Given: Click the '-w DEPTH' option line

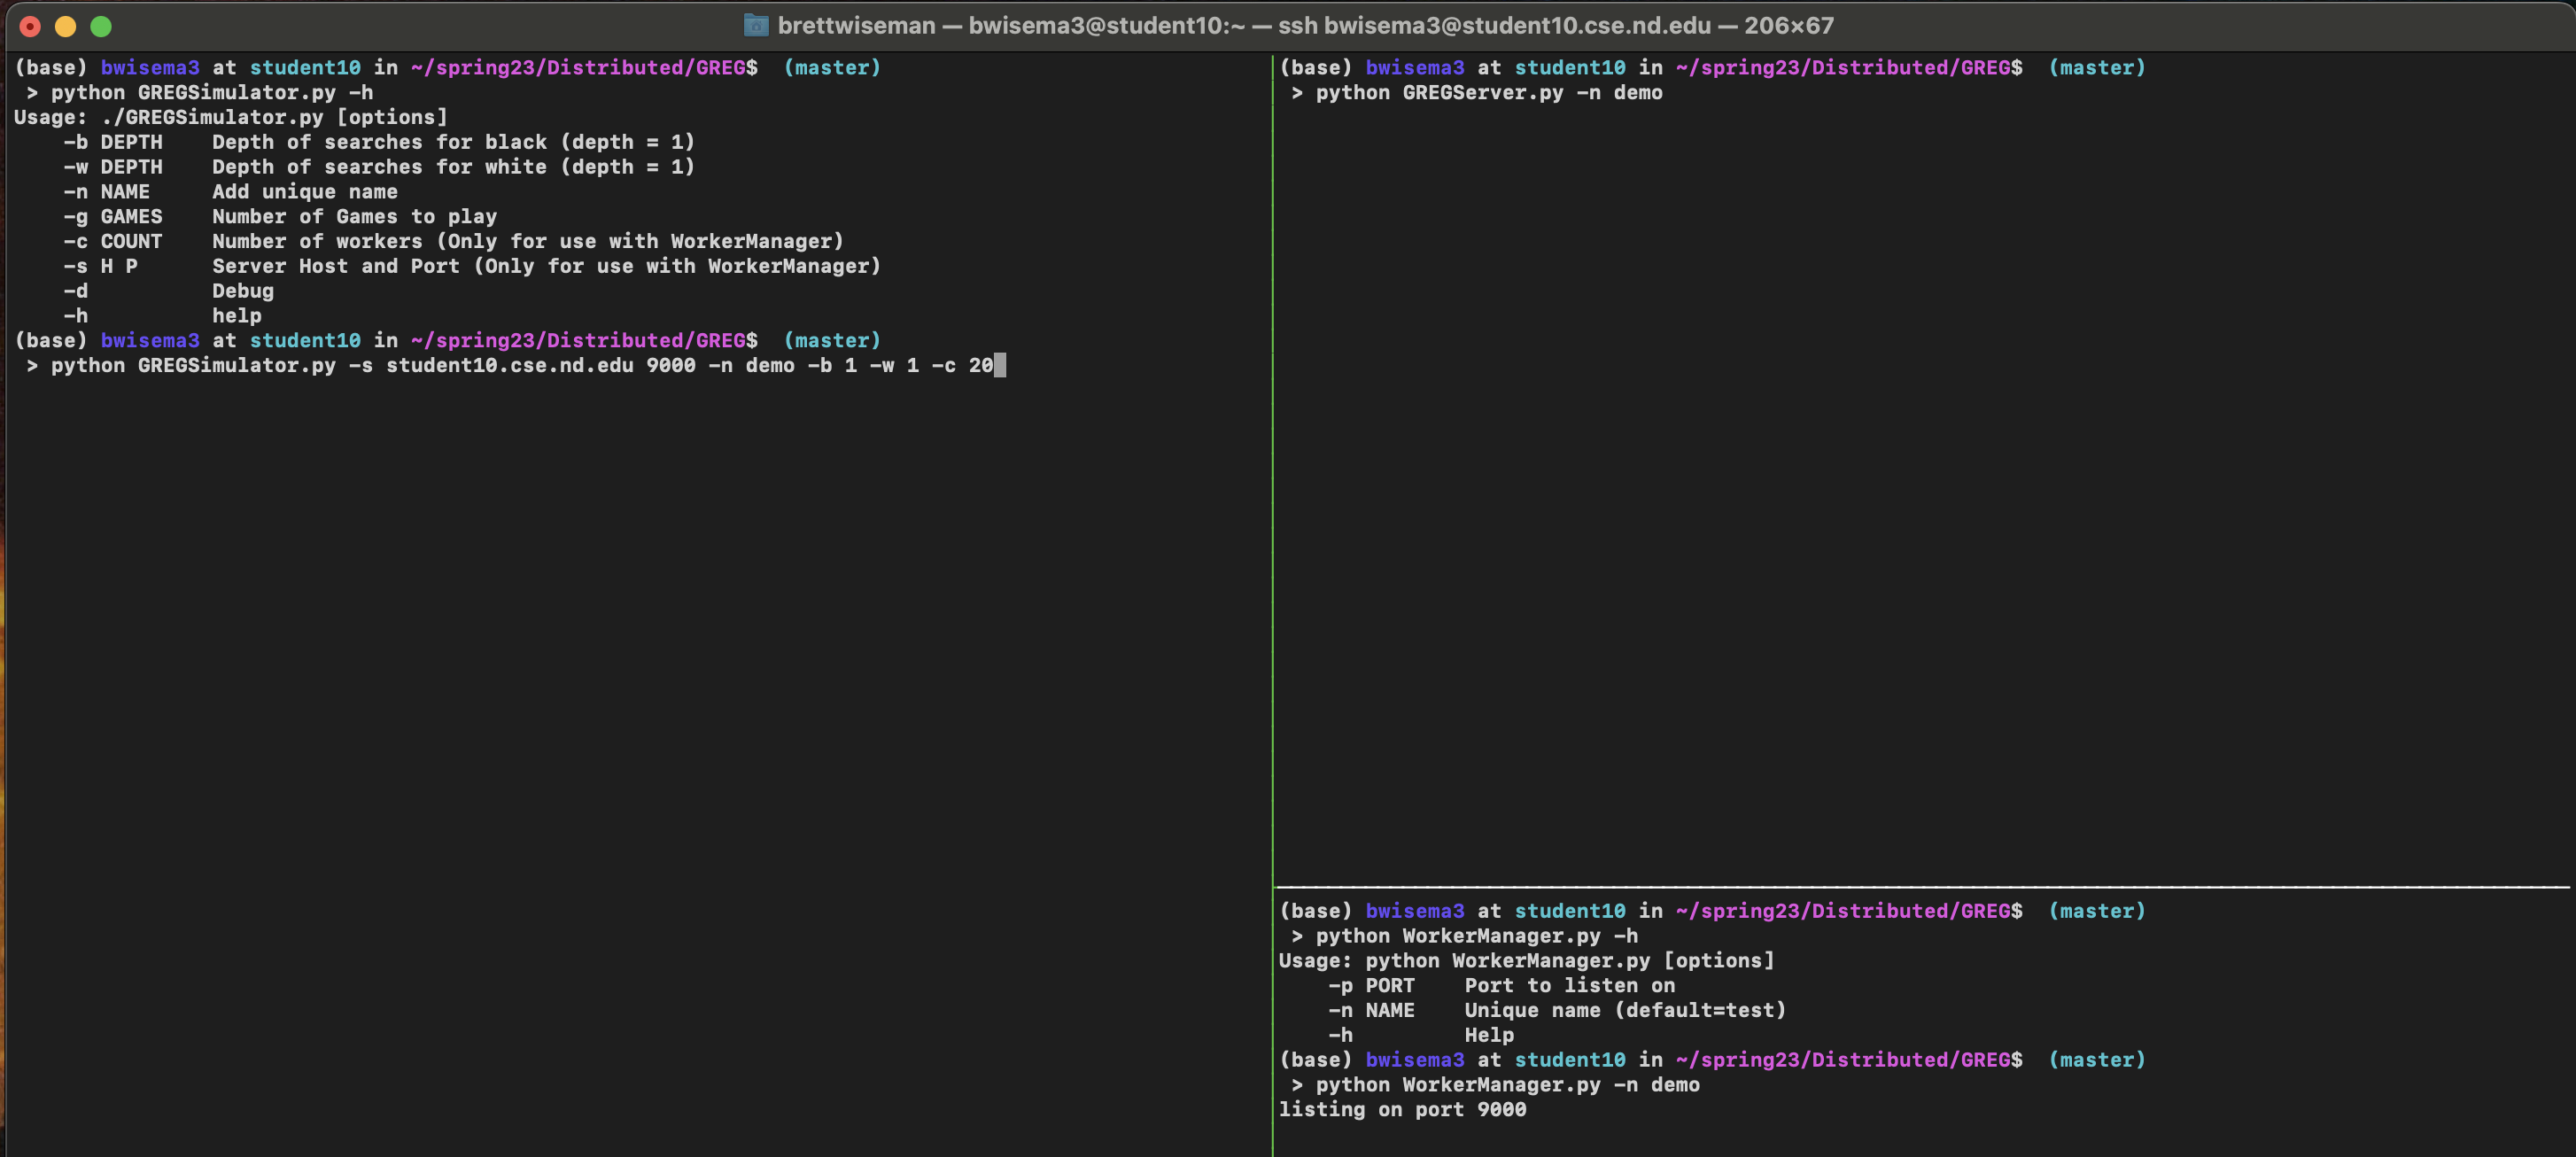Looking at the screenshot, I should pyautogui.click(x=379, y=167).
